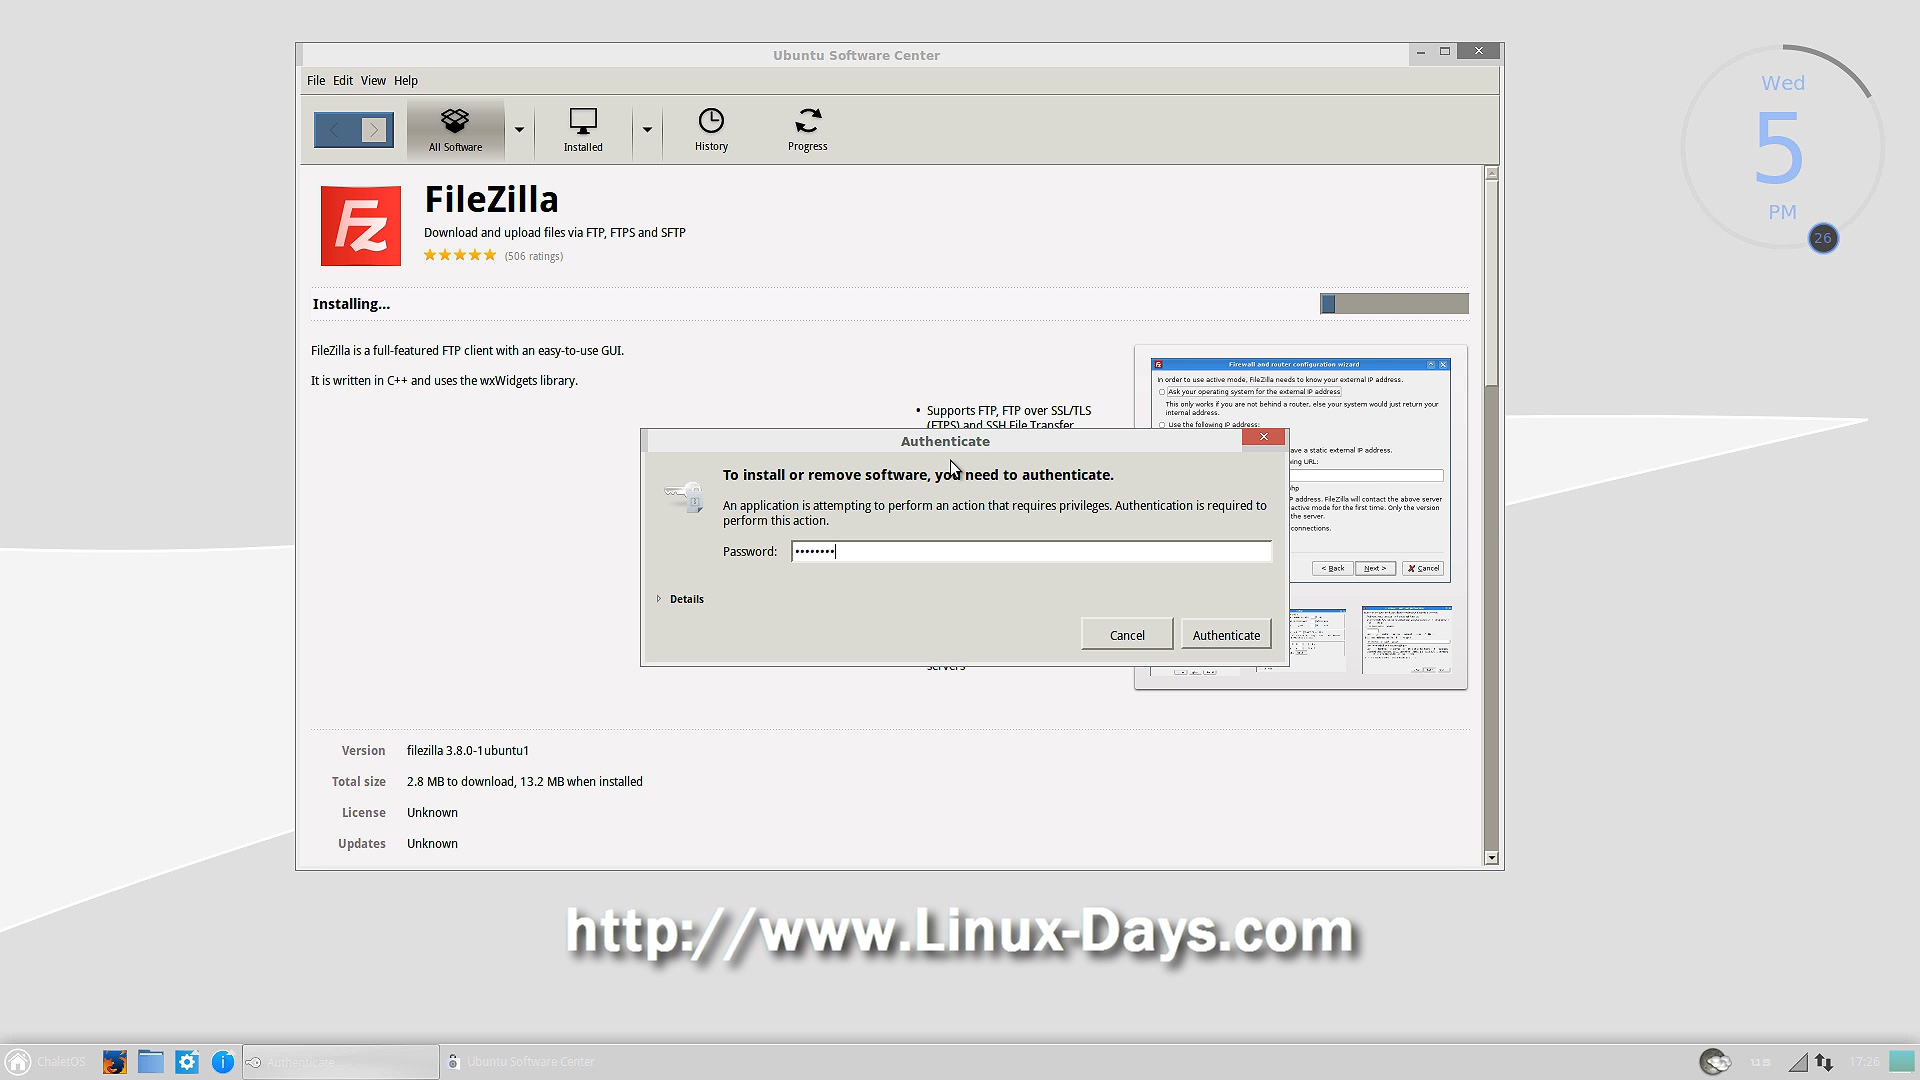Viewport: 1920px width, 1080px height.
Task: Open the 506 ratings link
Action: (x=534, y=257)
